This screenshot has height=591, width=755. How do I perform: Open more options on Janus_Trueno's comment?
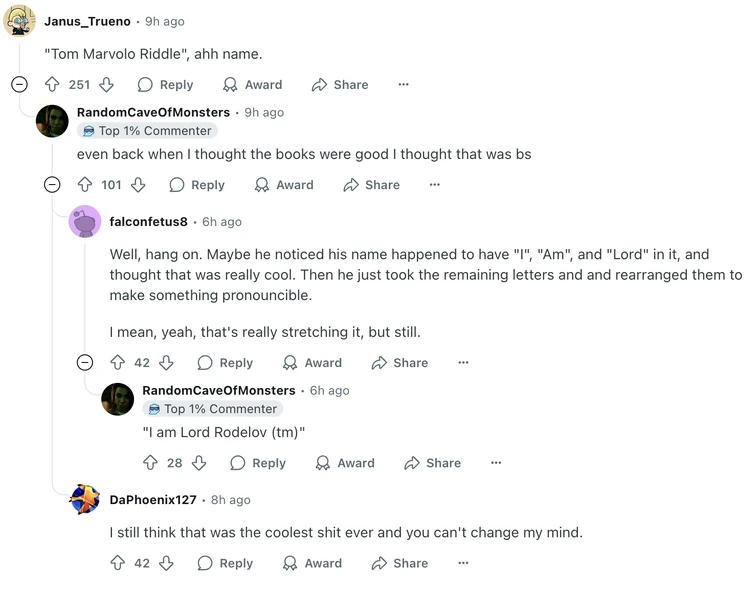click(x=403, y=85)
